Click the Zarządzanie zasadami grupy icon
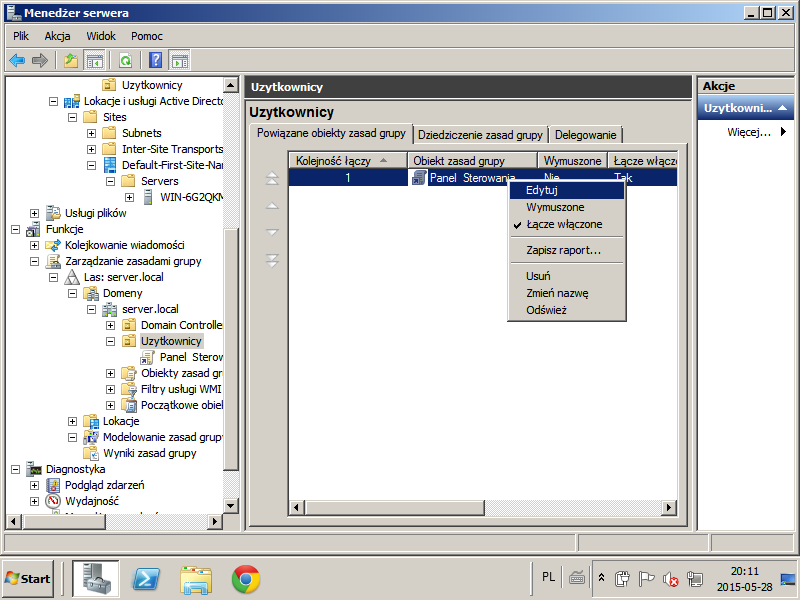 (53, 261)
